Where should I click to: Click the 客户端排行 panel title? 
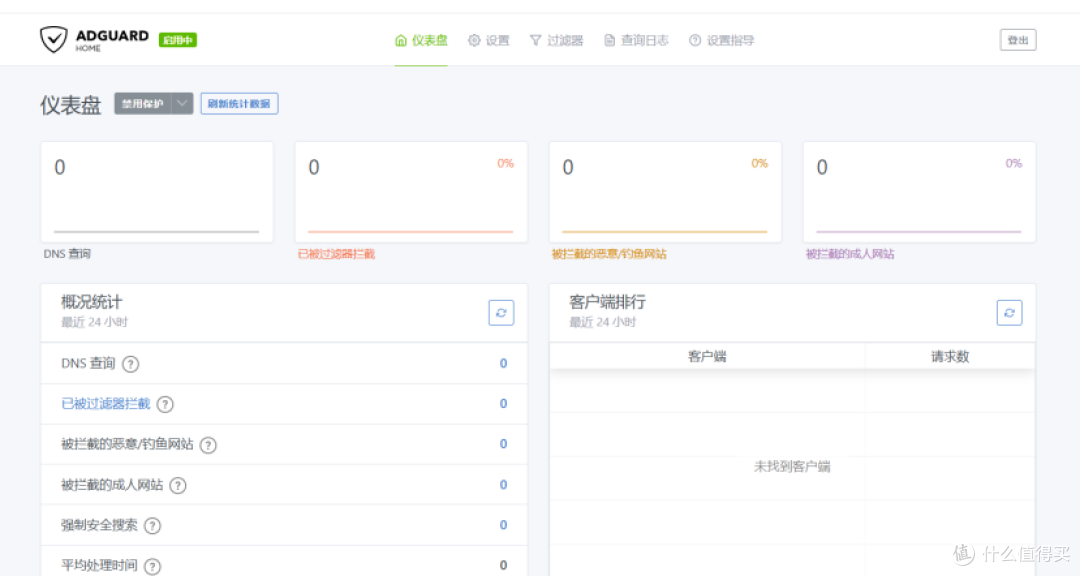point(608,302)
